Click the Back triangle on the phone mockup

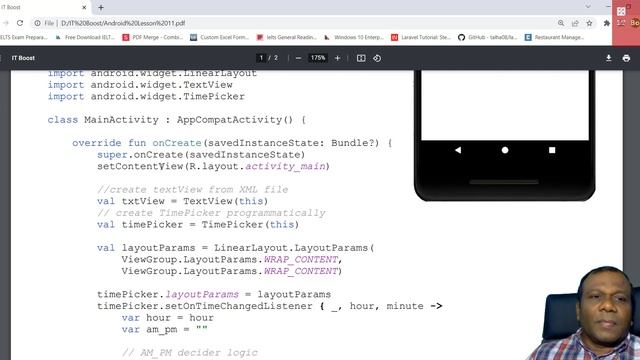click(458, 150)
